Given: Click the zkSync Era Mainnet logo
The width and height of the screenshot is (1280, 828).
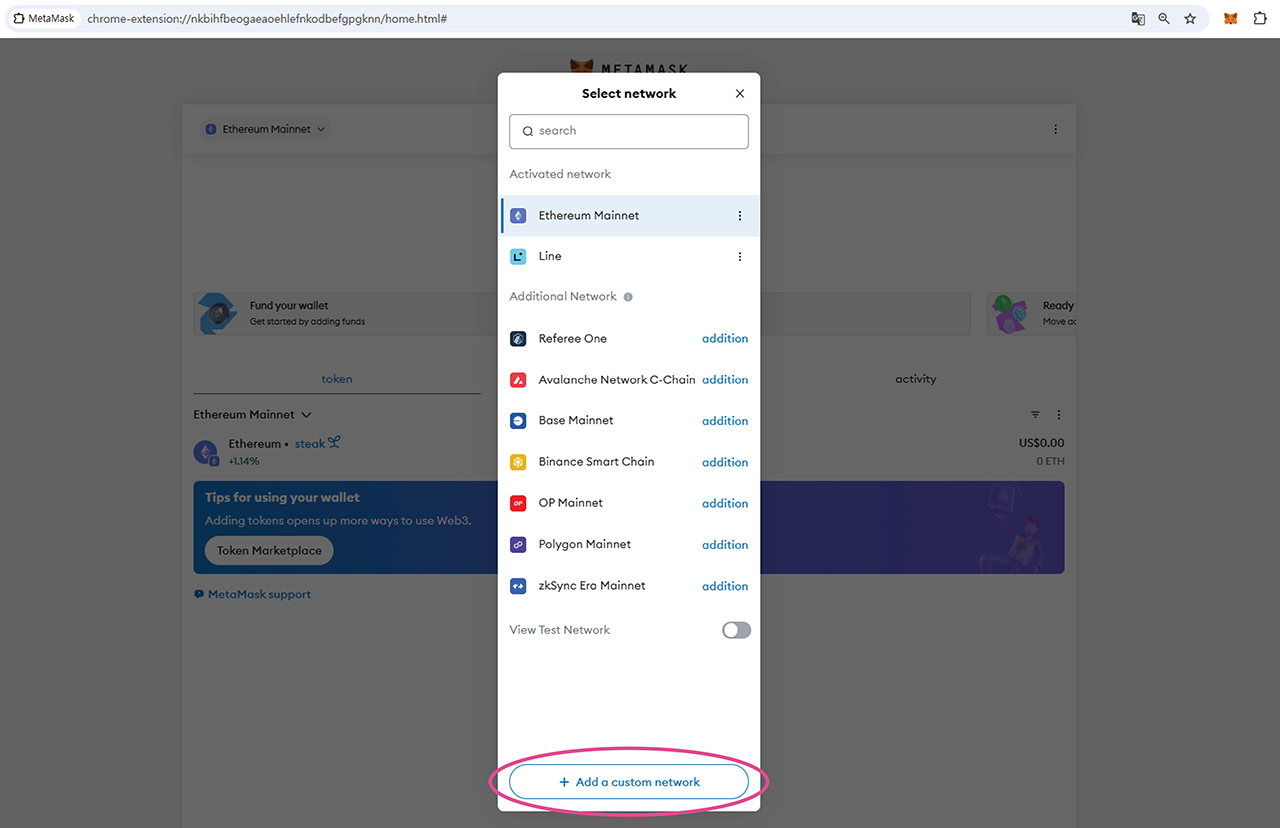Looking at the screenshot, I should click(x=518, y=586).
